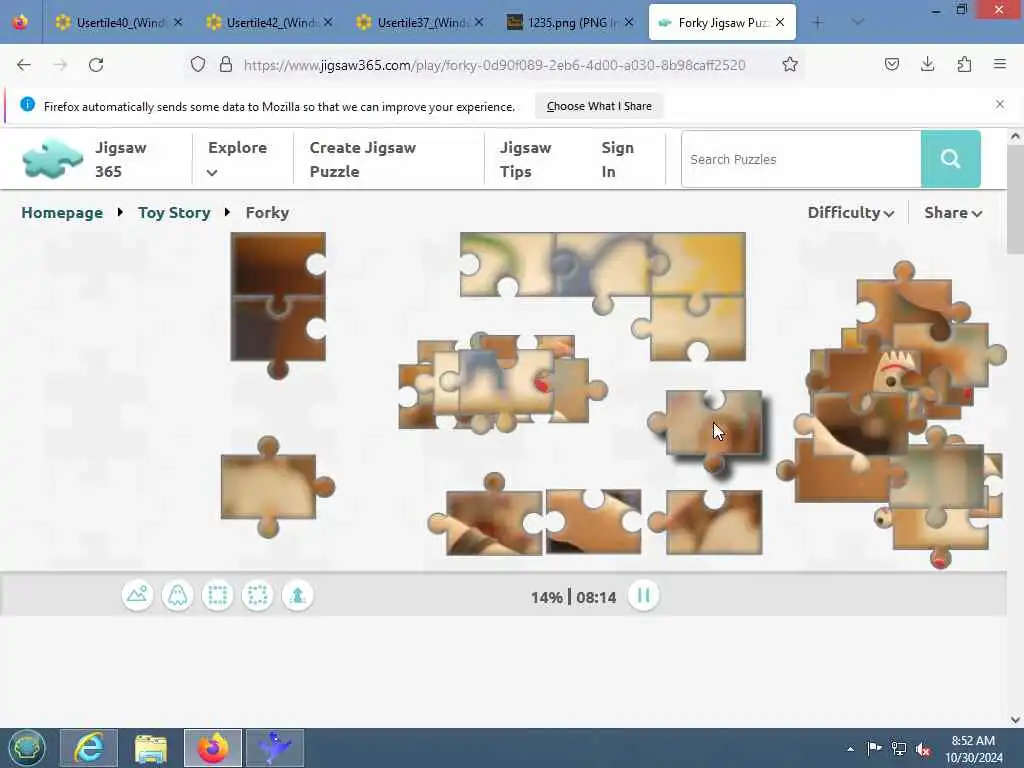Dismiss the Firefox data notification bar
The height and width of the screenshot is (768, 1024).
click(999, 104)
